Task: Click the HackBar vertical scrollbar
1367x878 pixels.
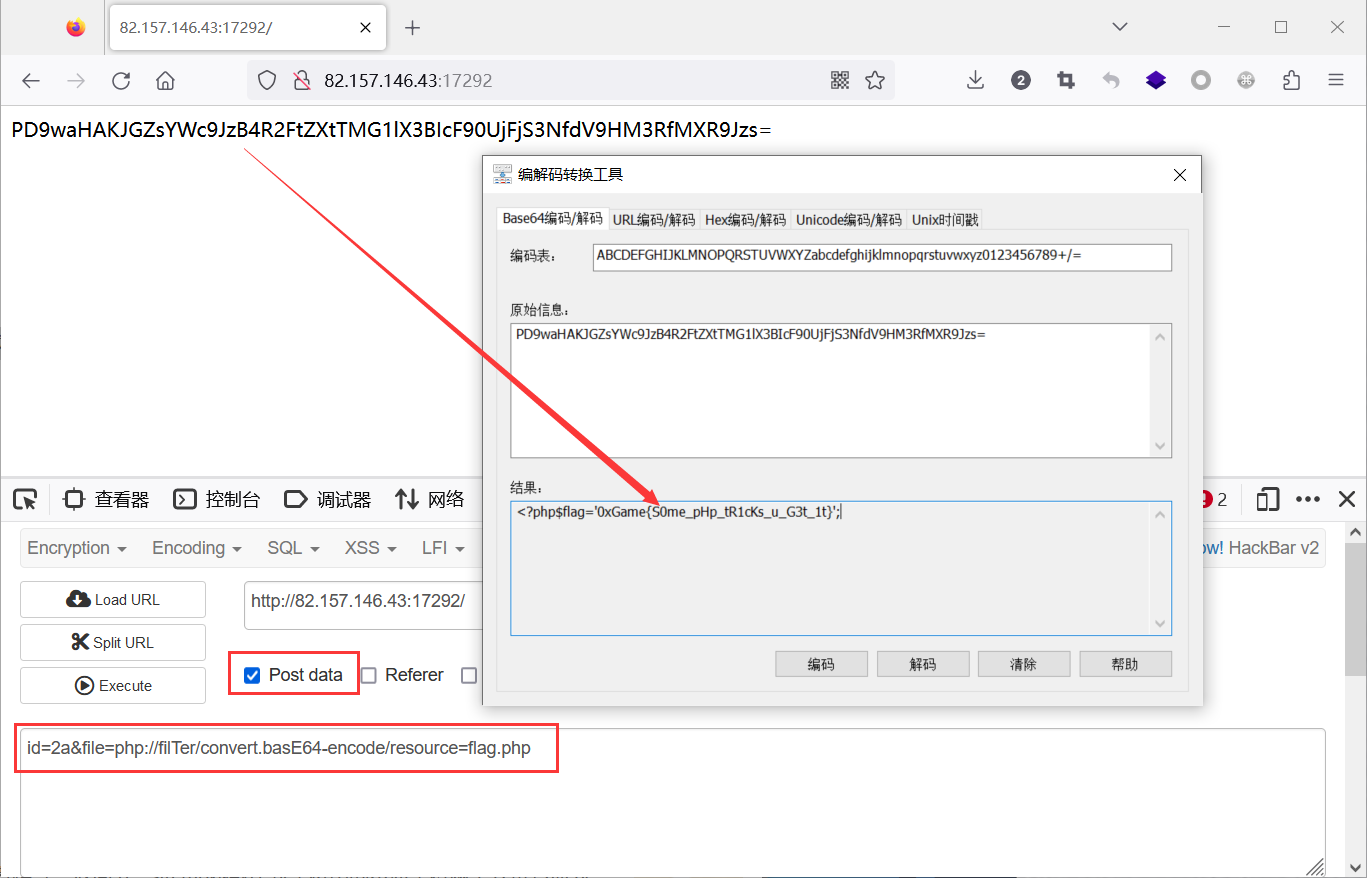Action: 1355,610
